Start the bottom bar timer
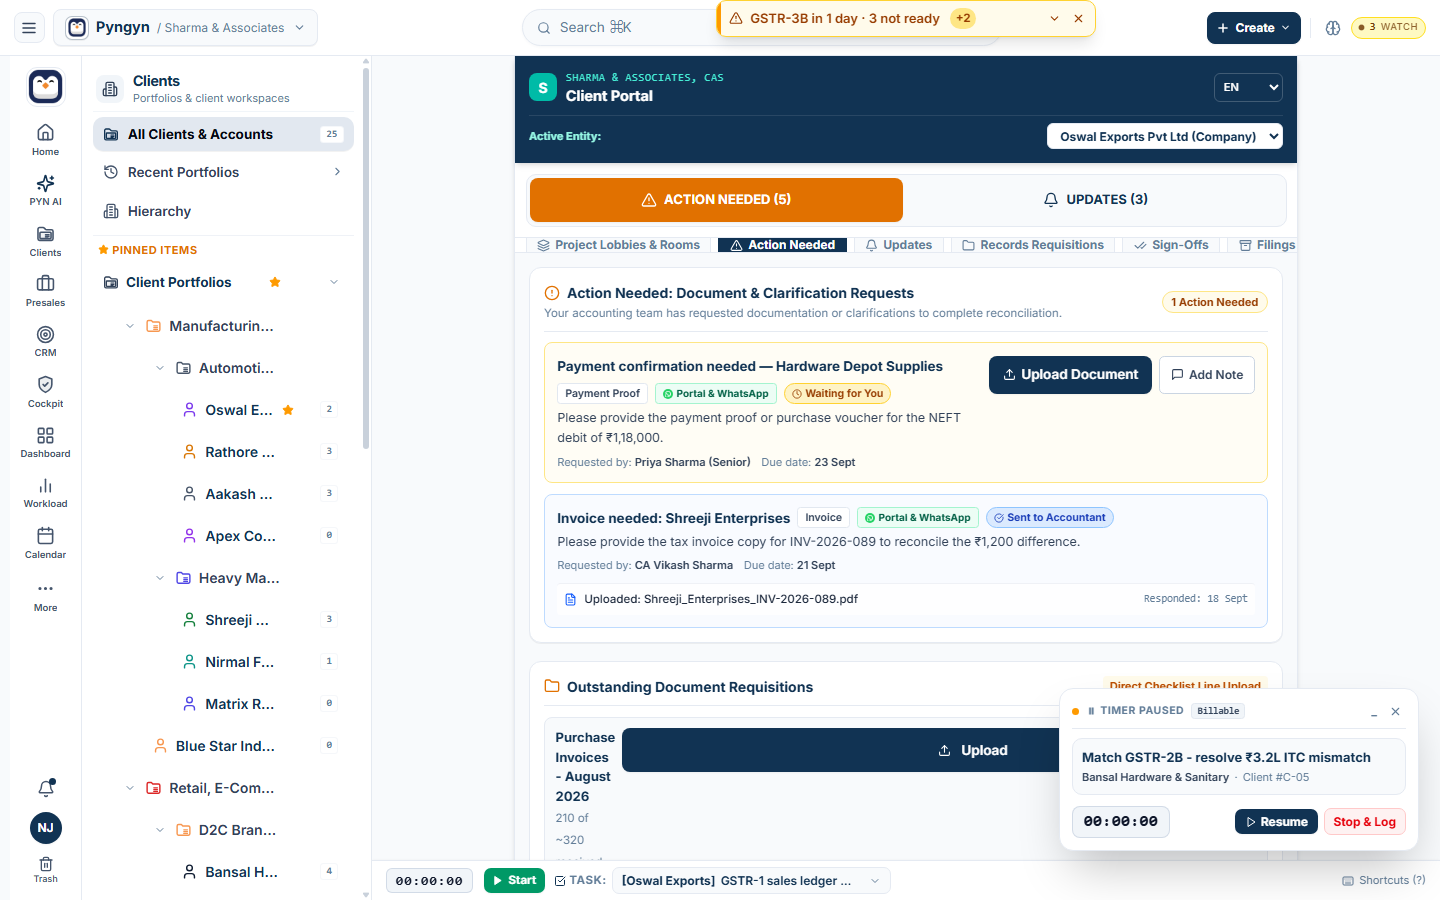Image resolution: width=1440 pixels, height=900 pixels. pyautogui.click(x=514, y=881)
